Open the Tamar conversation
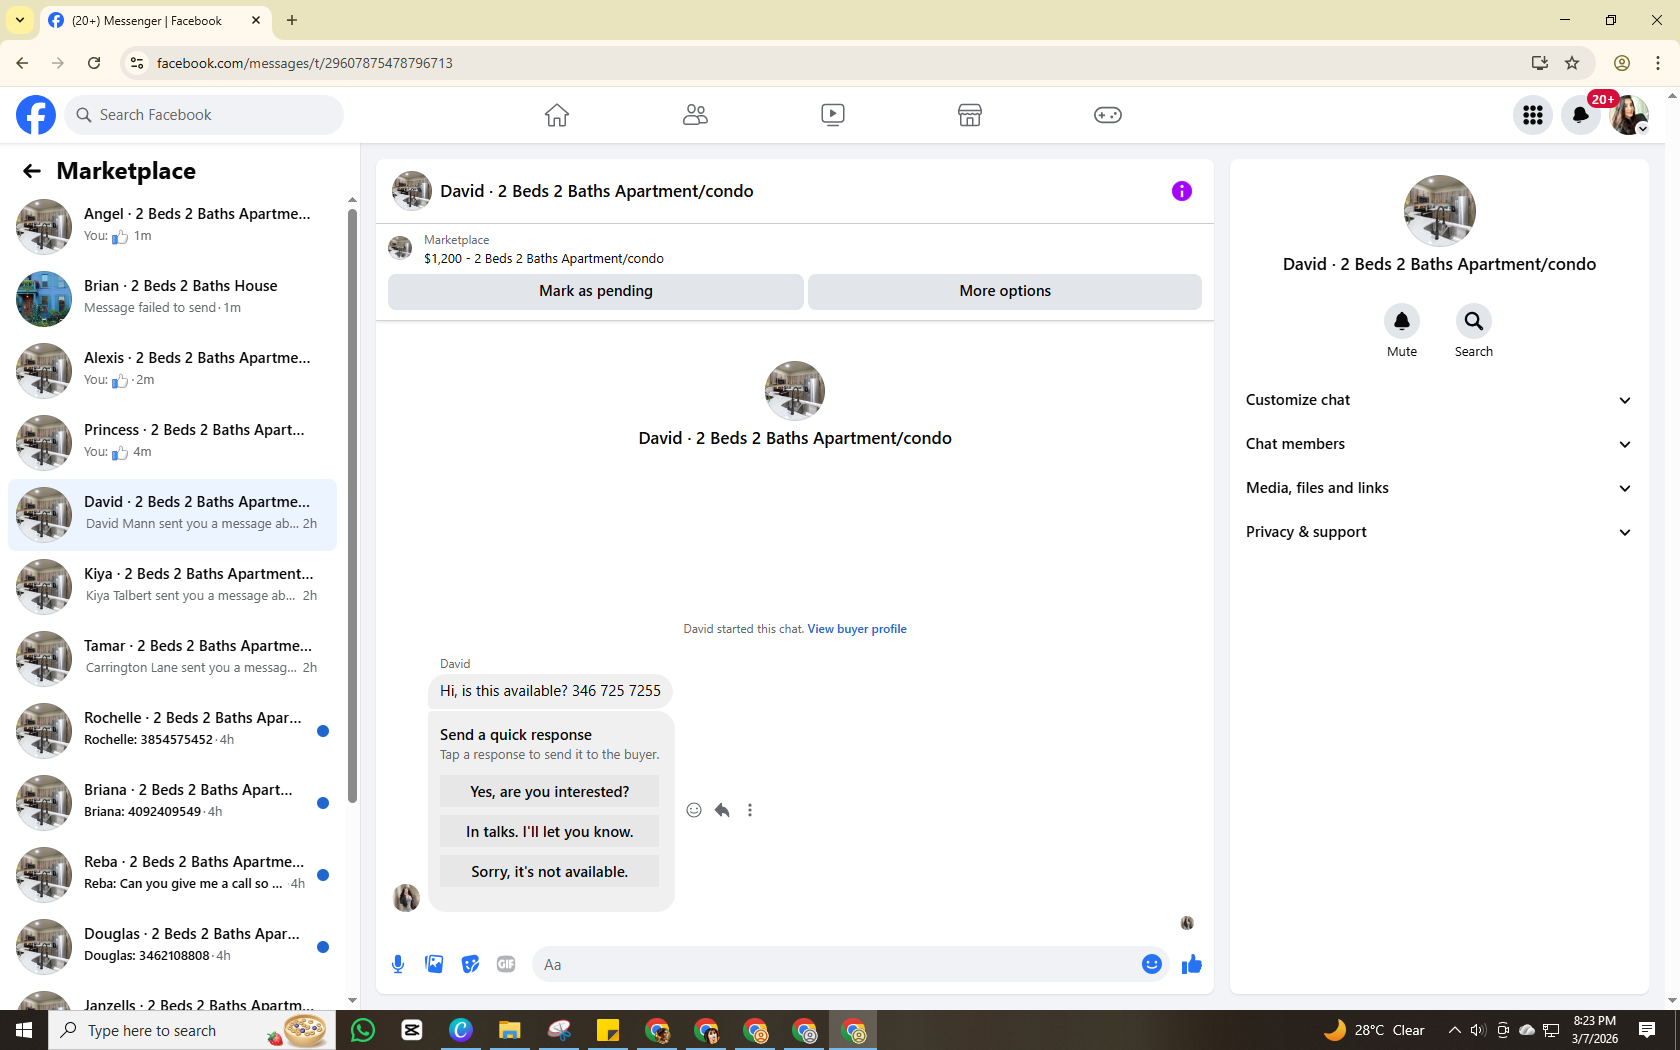 click(x=172, y=658)
